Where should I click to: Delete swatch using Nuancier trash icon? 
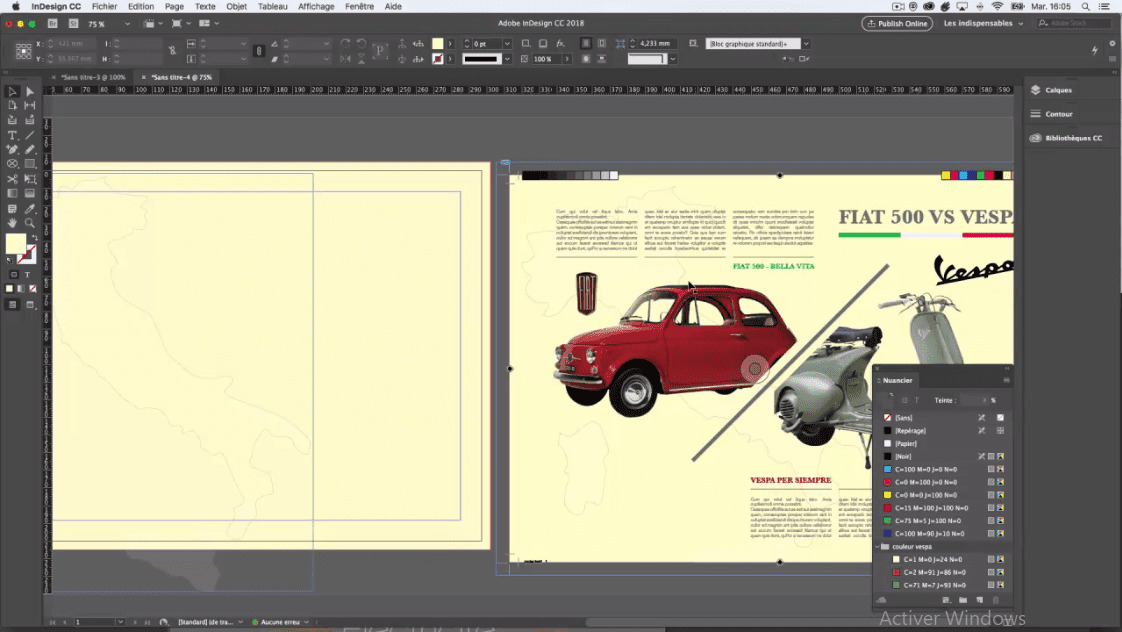pyautogui.click(x=995, y=600)
